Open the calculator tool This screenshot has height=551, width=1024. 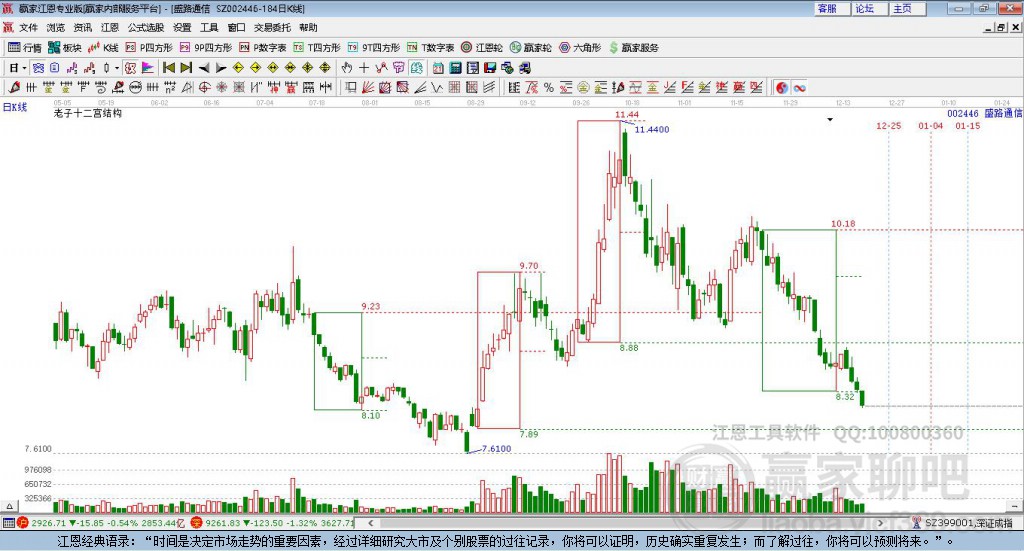[x=455, y=68]
